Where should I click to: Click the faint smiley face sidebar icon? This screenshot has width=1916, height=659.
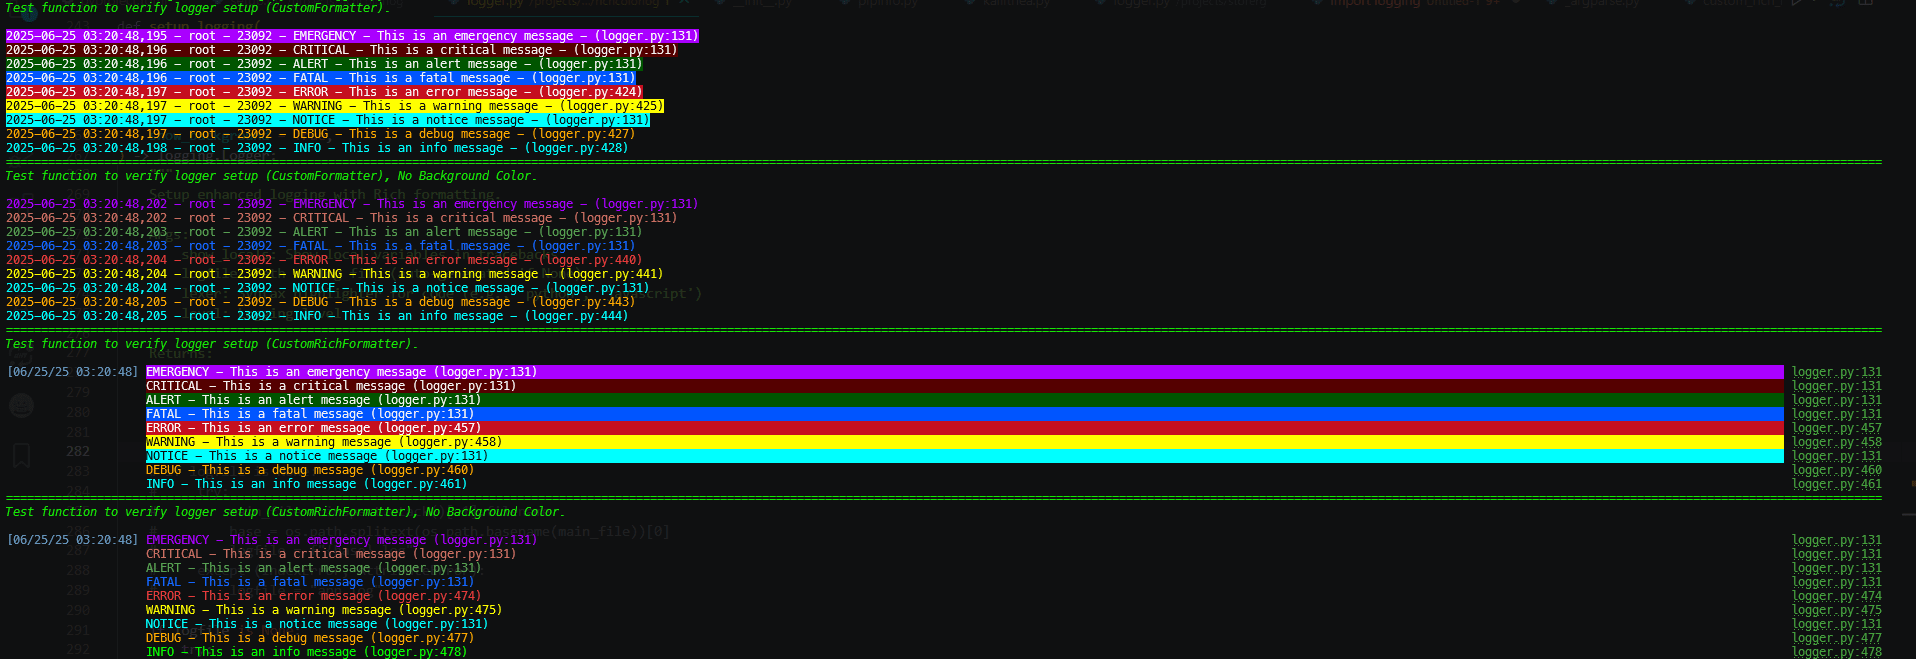pyautogui.click(x=21, y=405)
